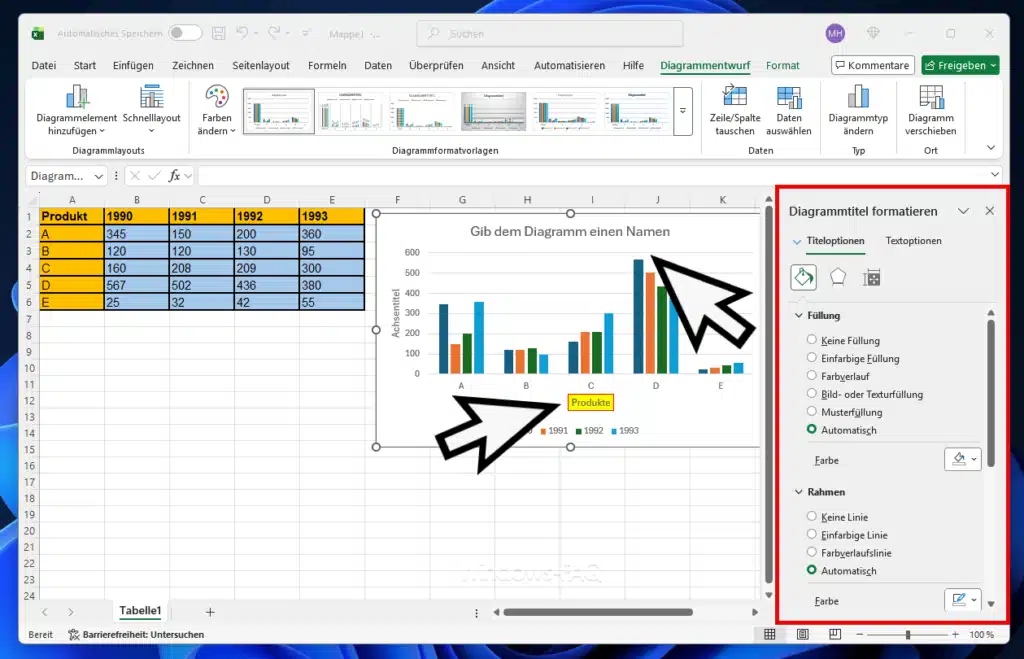Click the Freigeben button
Image resolution: width=1024 pixels, height=659 pixels.
coord(958,65)
